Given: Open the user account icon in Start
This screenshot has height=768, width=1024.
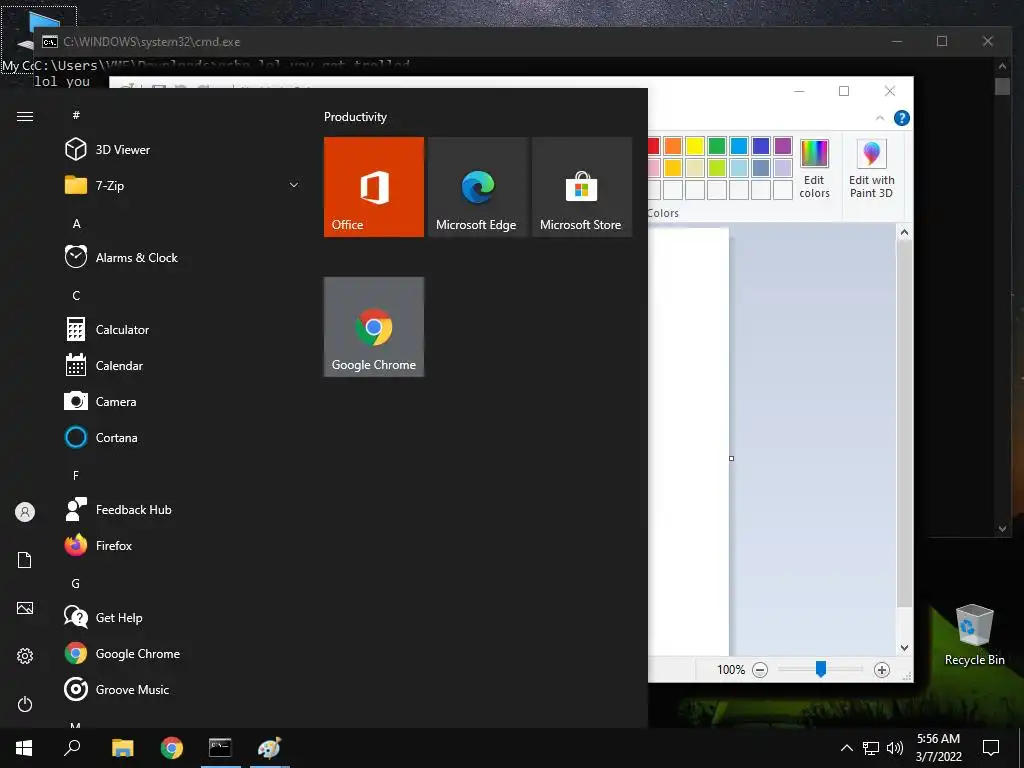Looking at the screenshot, I should [x=25, y=512].
